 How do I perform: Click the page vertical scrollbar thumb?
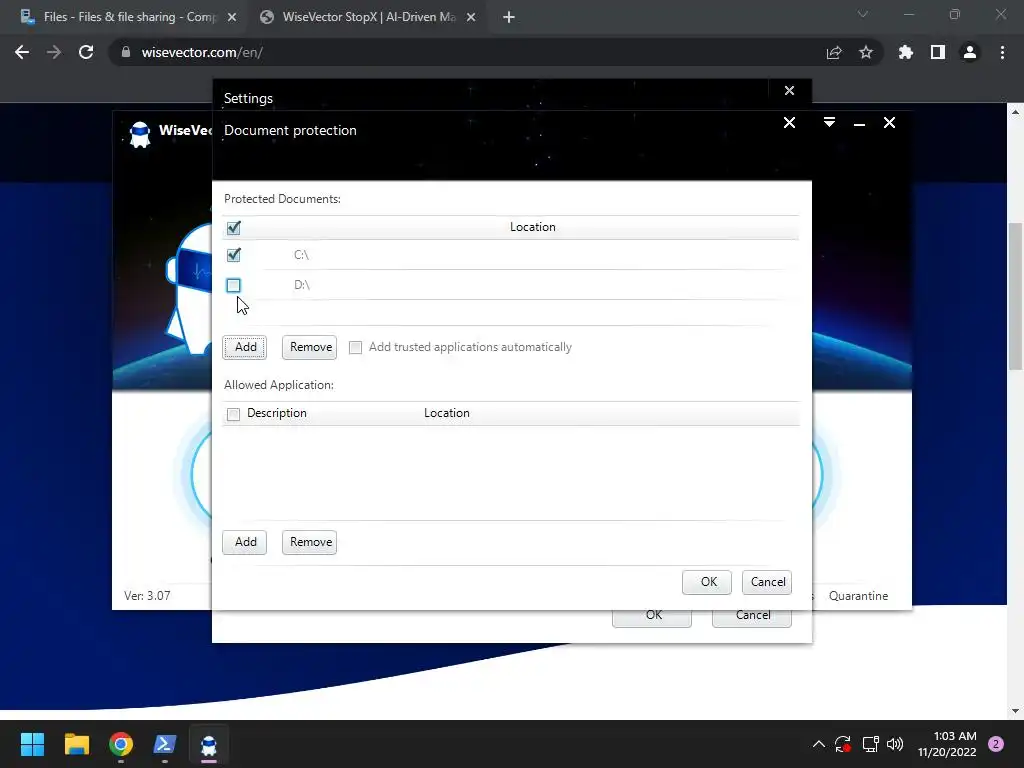coord(1015,296)
